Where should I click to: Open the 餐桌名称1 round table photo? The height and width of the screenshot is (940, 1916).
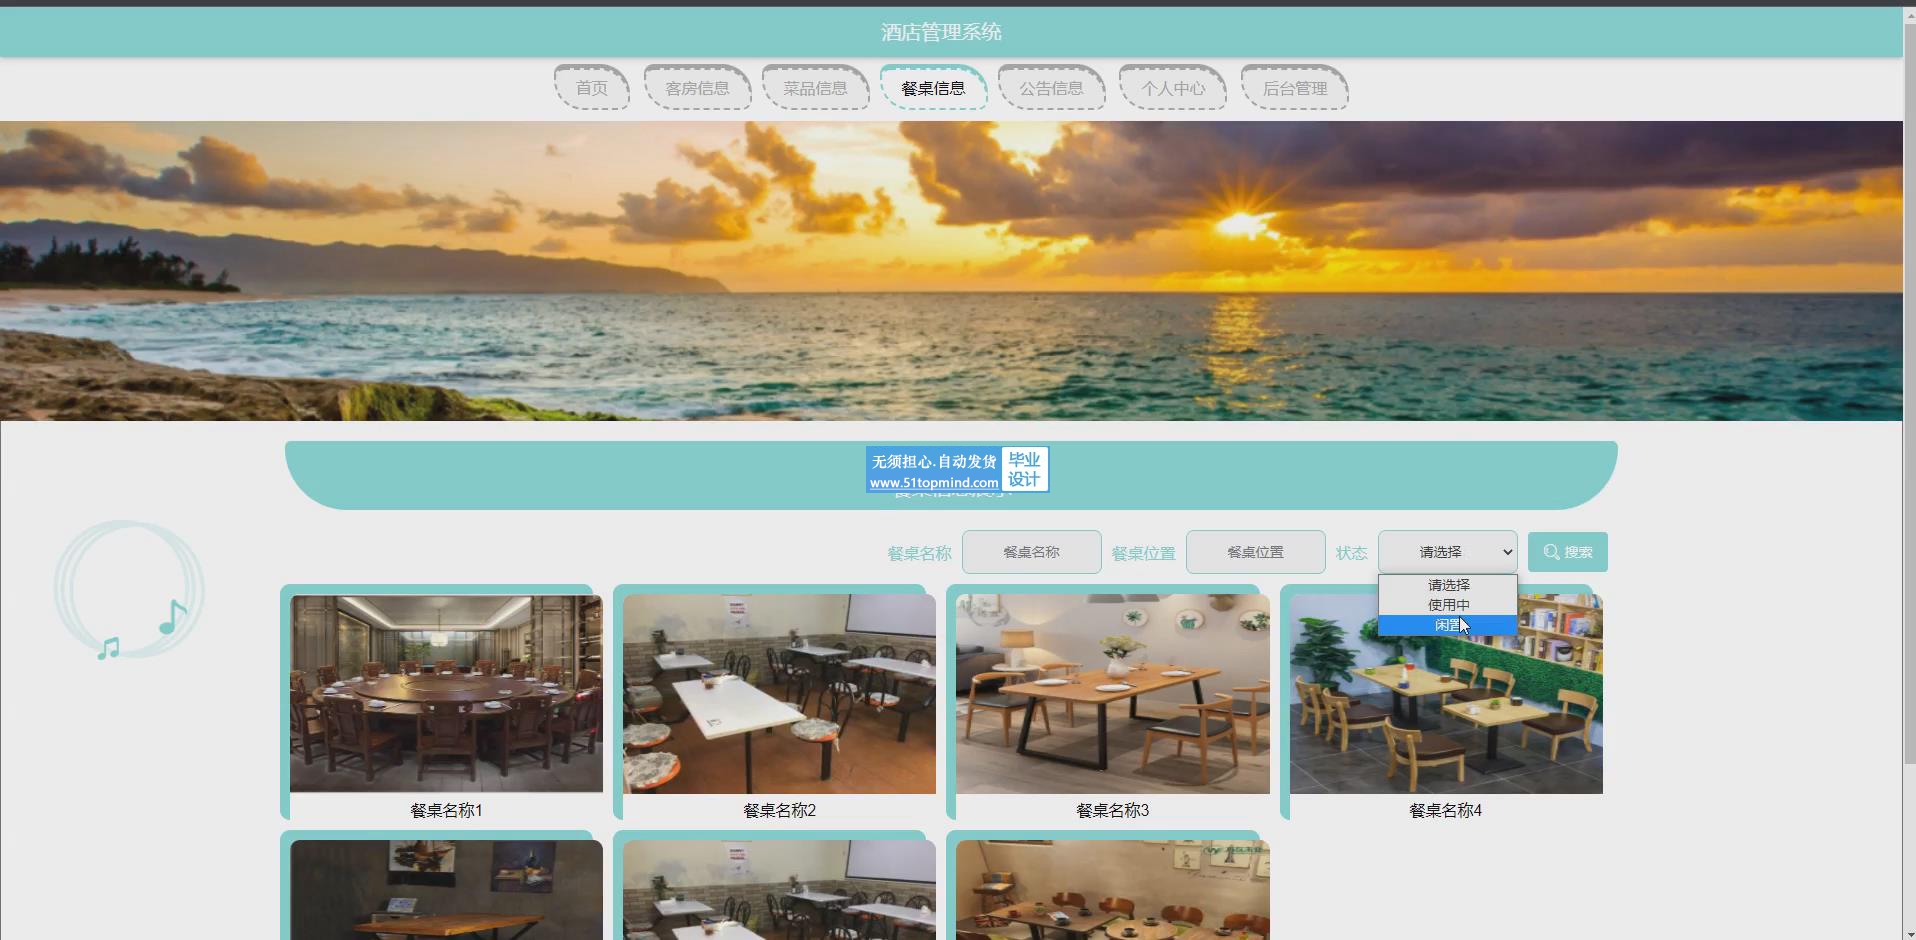446,694
